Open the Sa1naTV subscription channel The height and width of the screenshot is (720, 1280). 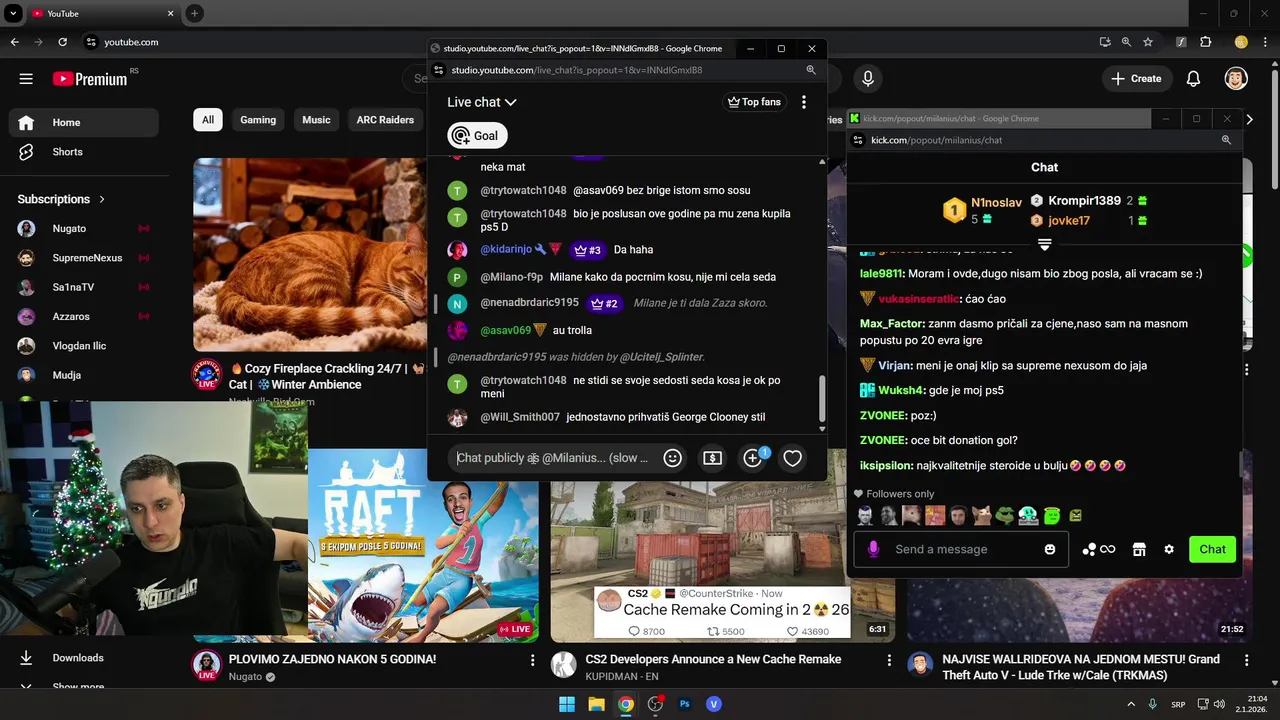tap(84, 287)
